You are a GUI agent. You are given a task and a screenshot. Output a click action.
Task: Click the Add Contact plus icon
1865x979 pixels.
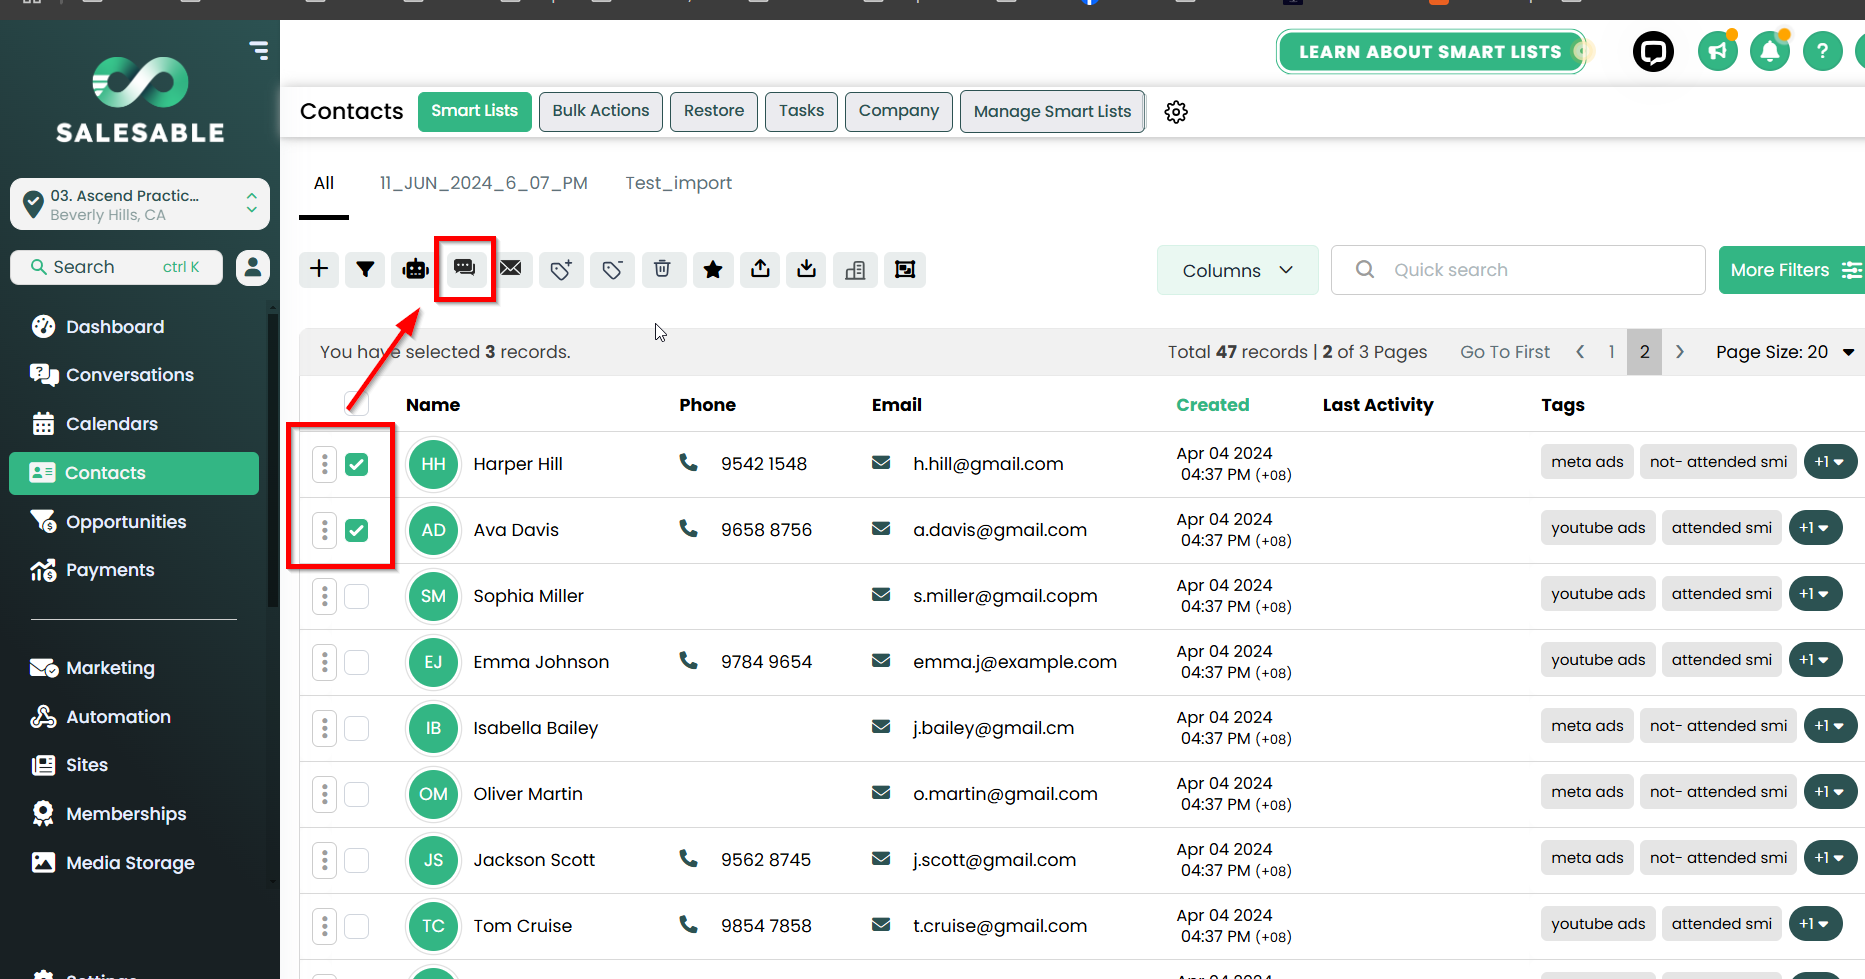319,269
